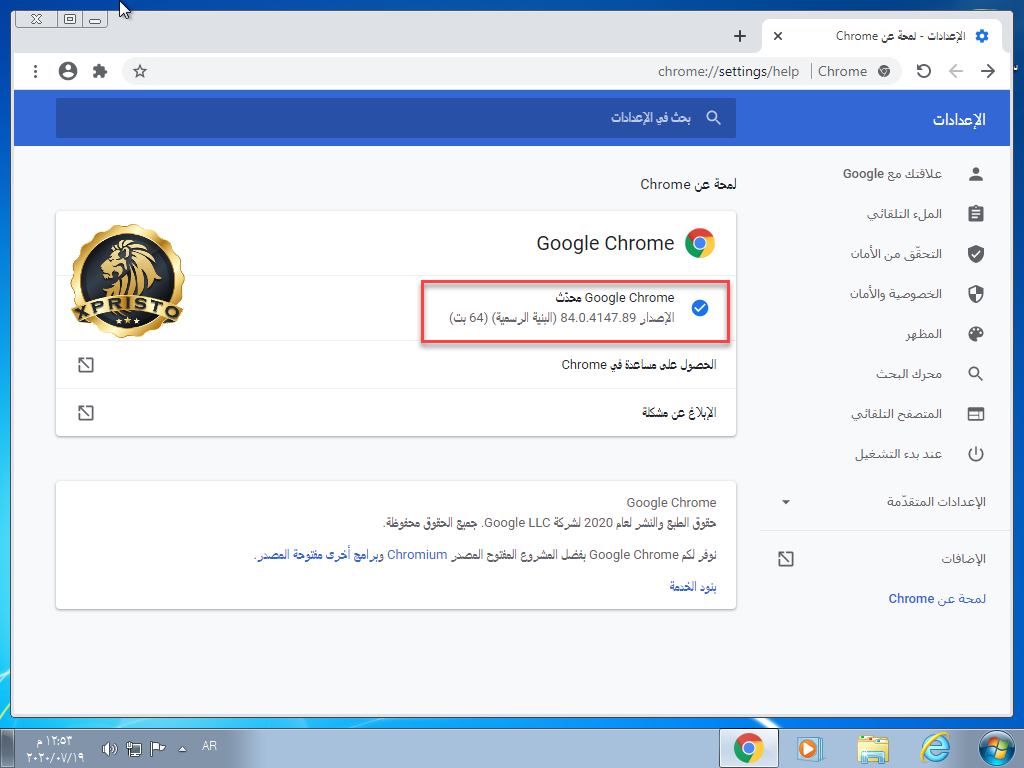Click the network tray icon
Viewport: 1024px width, 768px height.
[x=134, y=749]
